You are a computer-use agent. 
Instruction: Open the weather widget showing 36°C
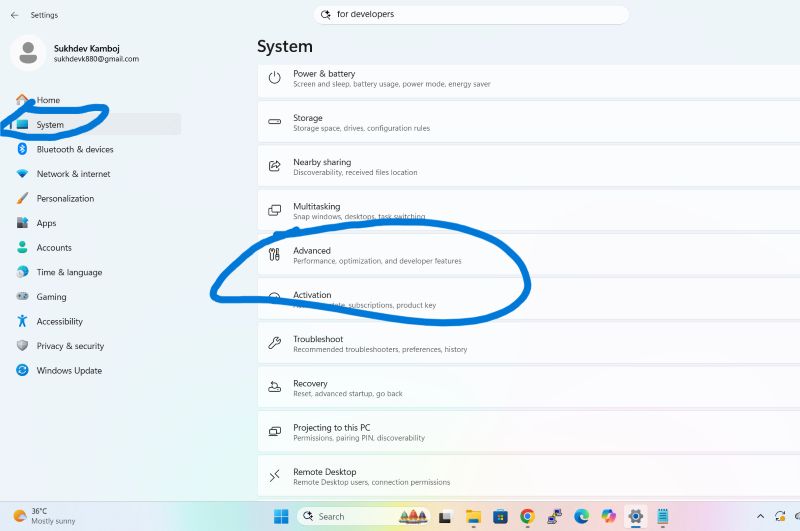click(44, 516)
